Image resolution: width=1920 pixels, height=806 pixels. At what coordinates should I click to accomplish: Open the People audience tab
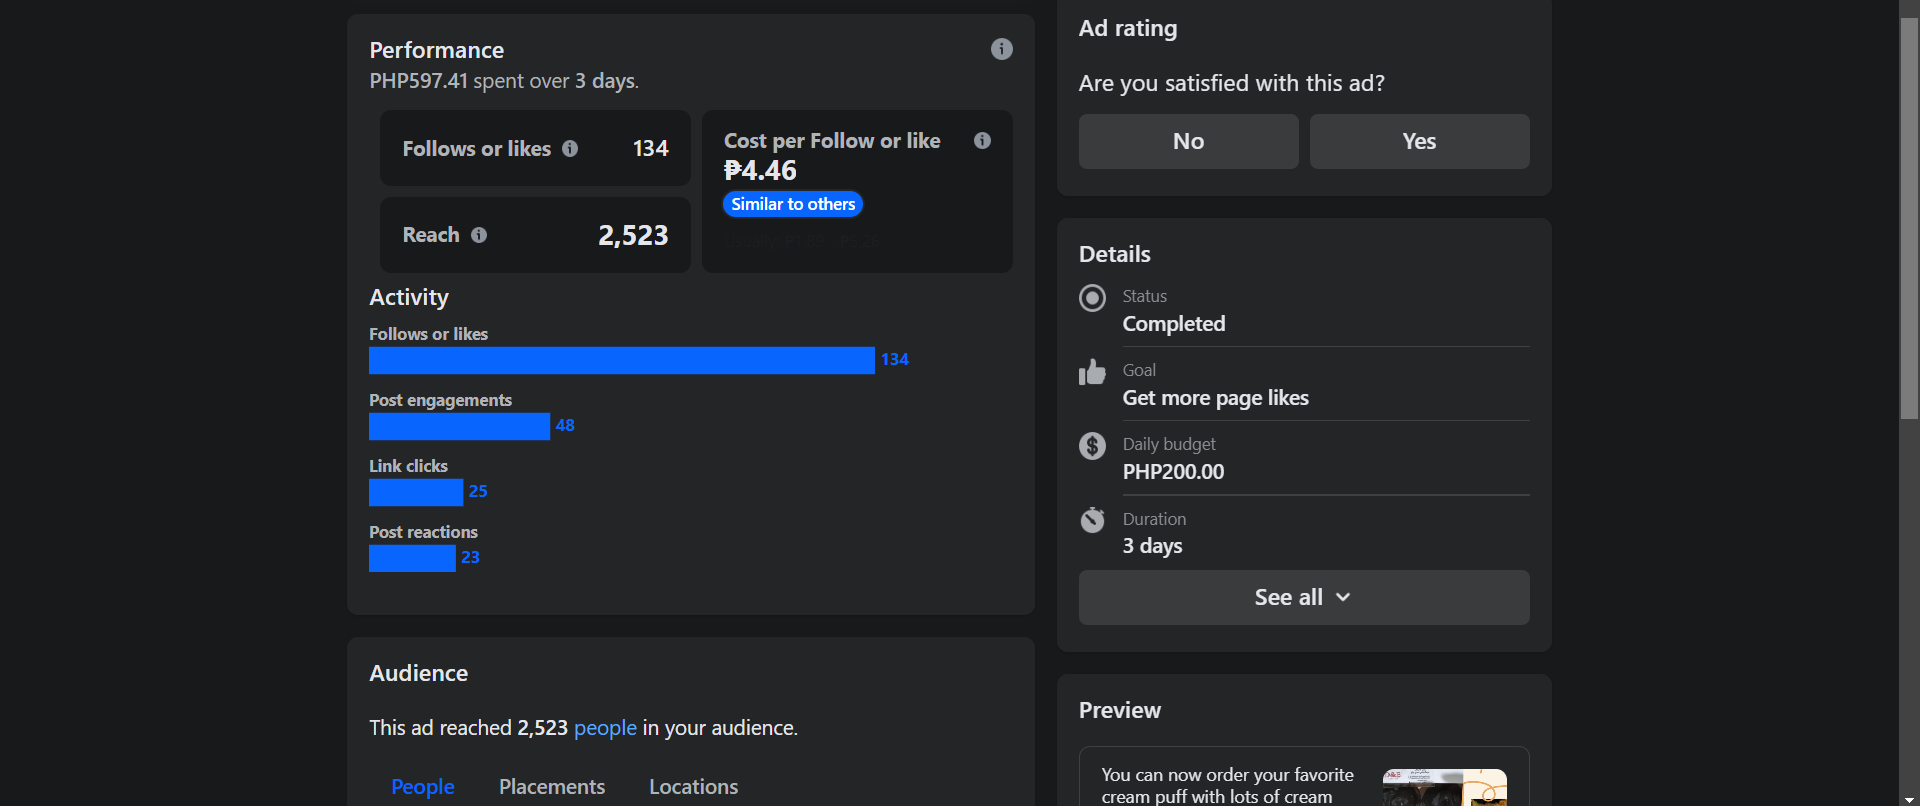[x=422, y=787]
